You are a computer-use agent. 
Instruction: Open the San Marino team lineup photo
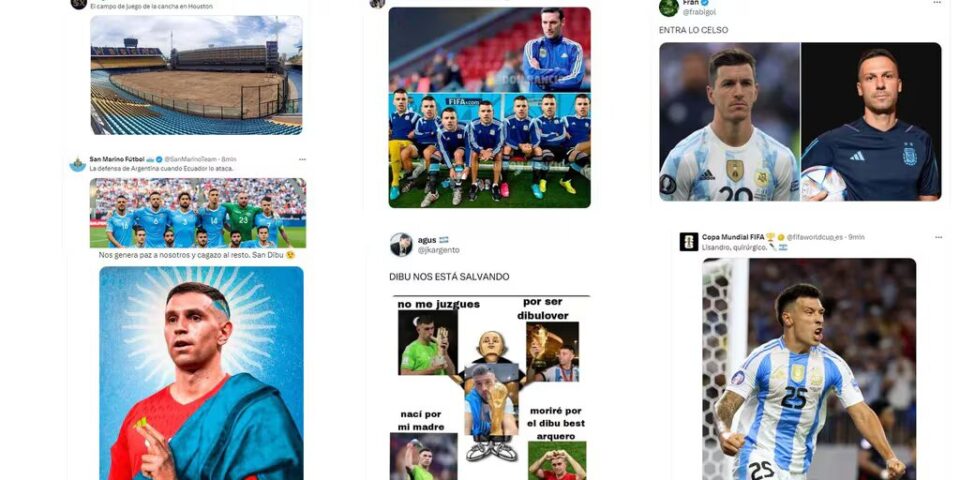(198, 213)
